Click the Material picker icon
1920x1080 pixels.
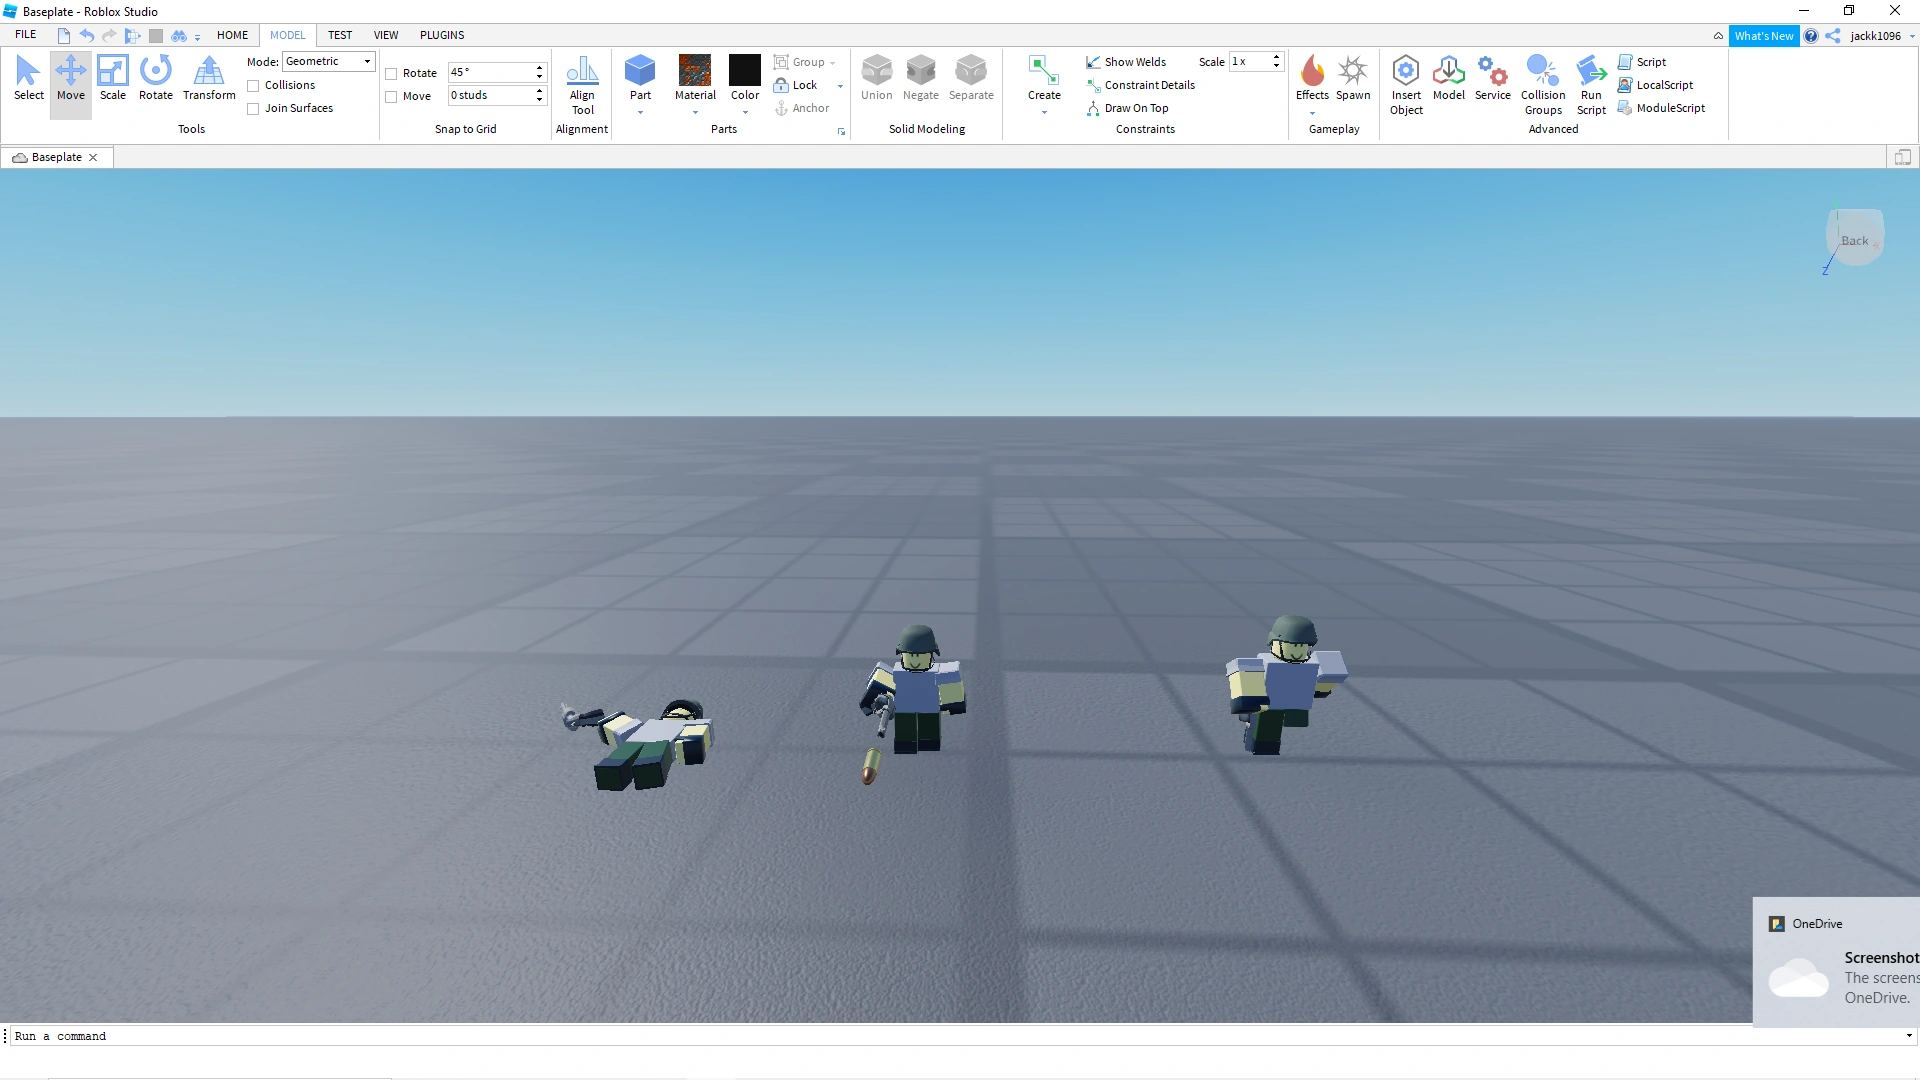[695, 72]
